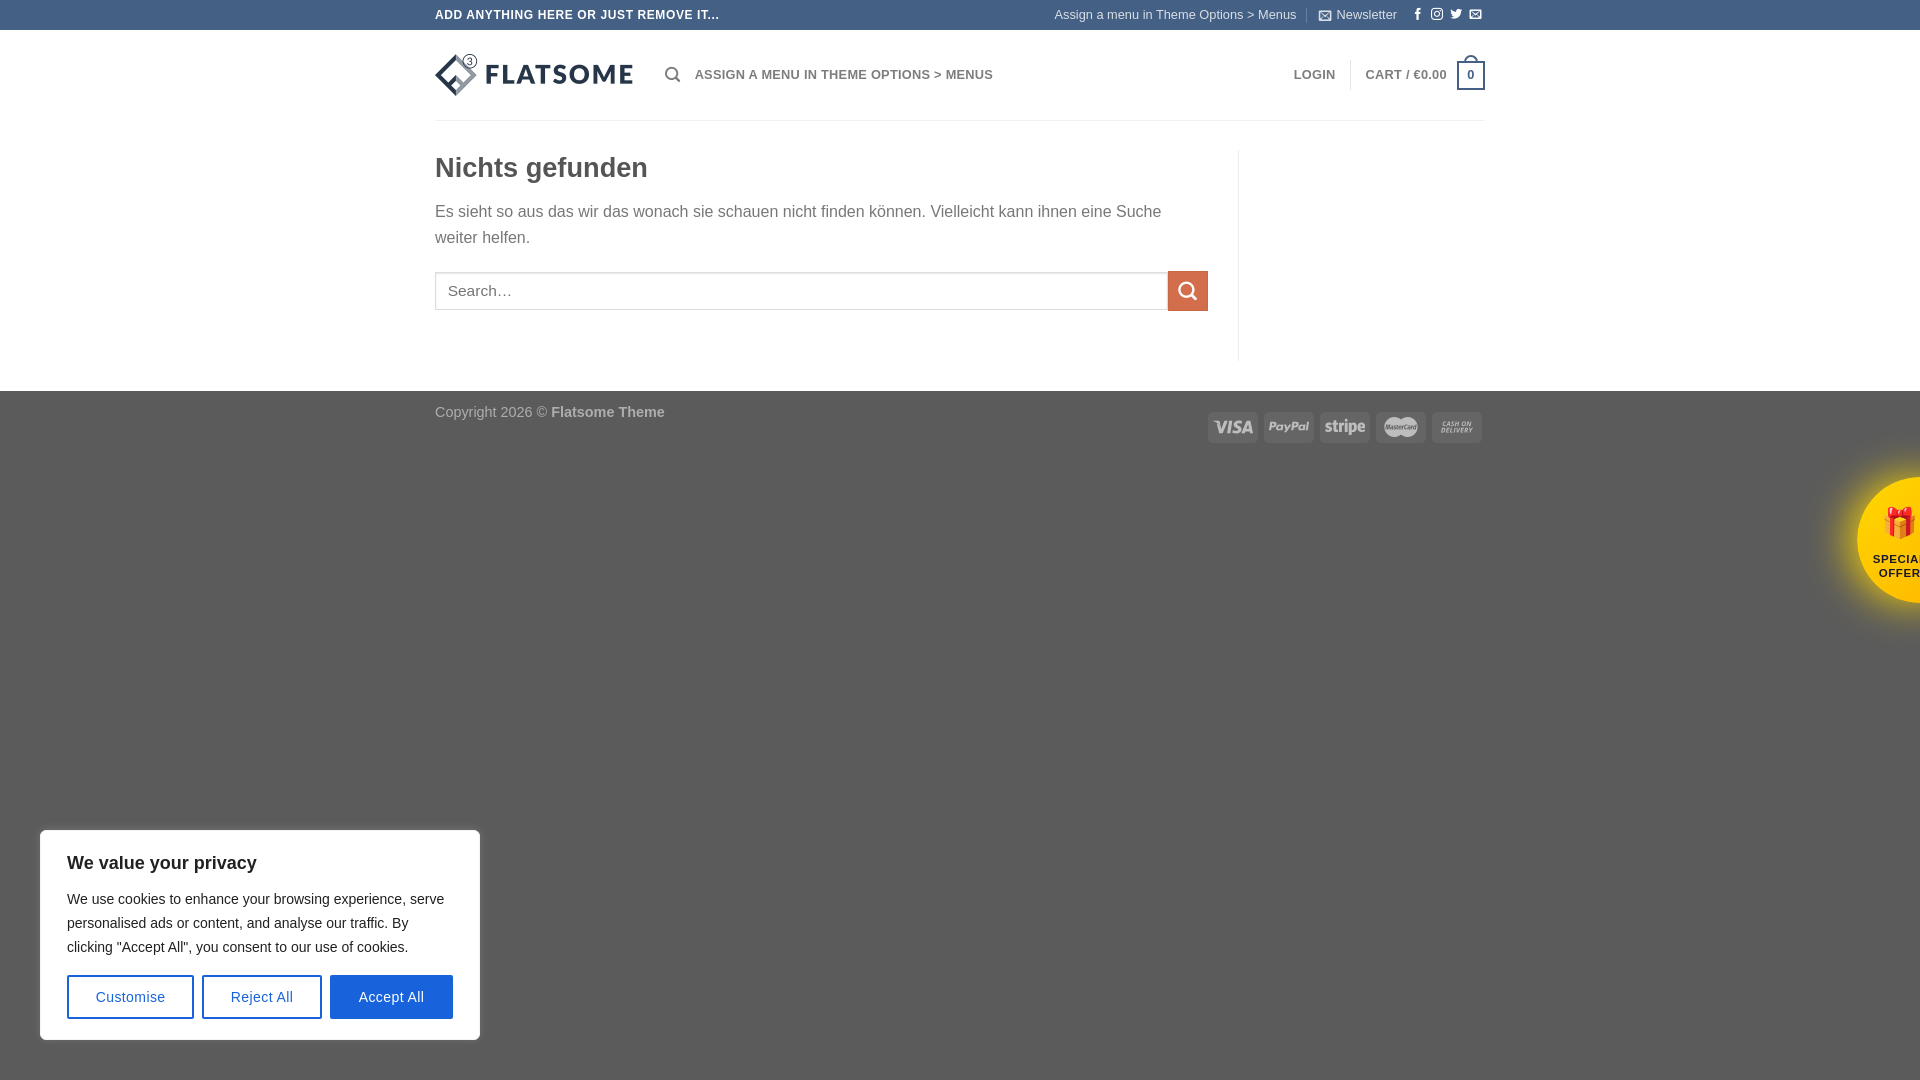Image resolution: width=1920 pixels, height=1080 pixels.
Task: Click the cart bag icon showing 0
Action: [1471, 74]
